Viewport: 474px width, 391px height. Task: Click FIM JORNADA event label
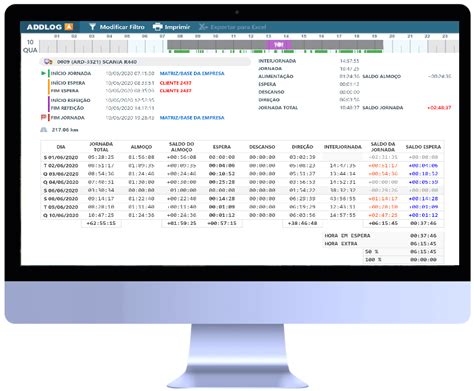[x=67, y=118]
